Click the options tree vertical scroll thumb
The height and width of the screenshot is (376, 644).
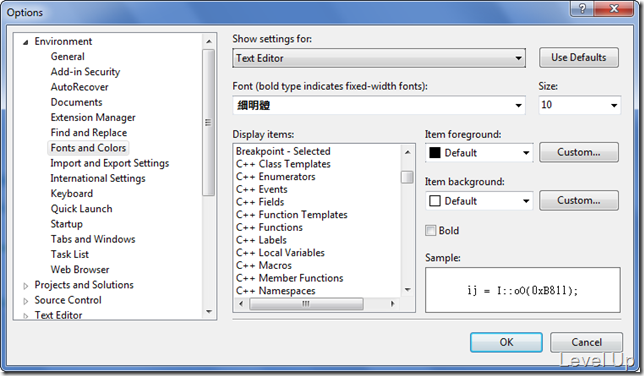click(x=209, y=122)
